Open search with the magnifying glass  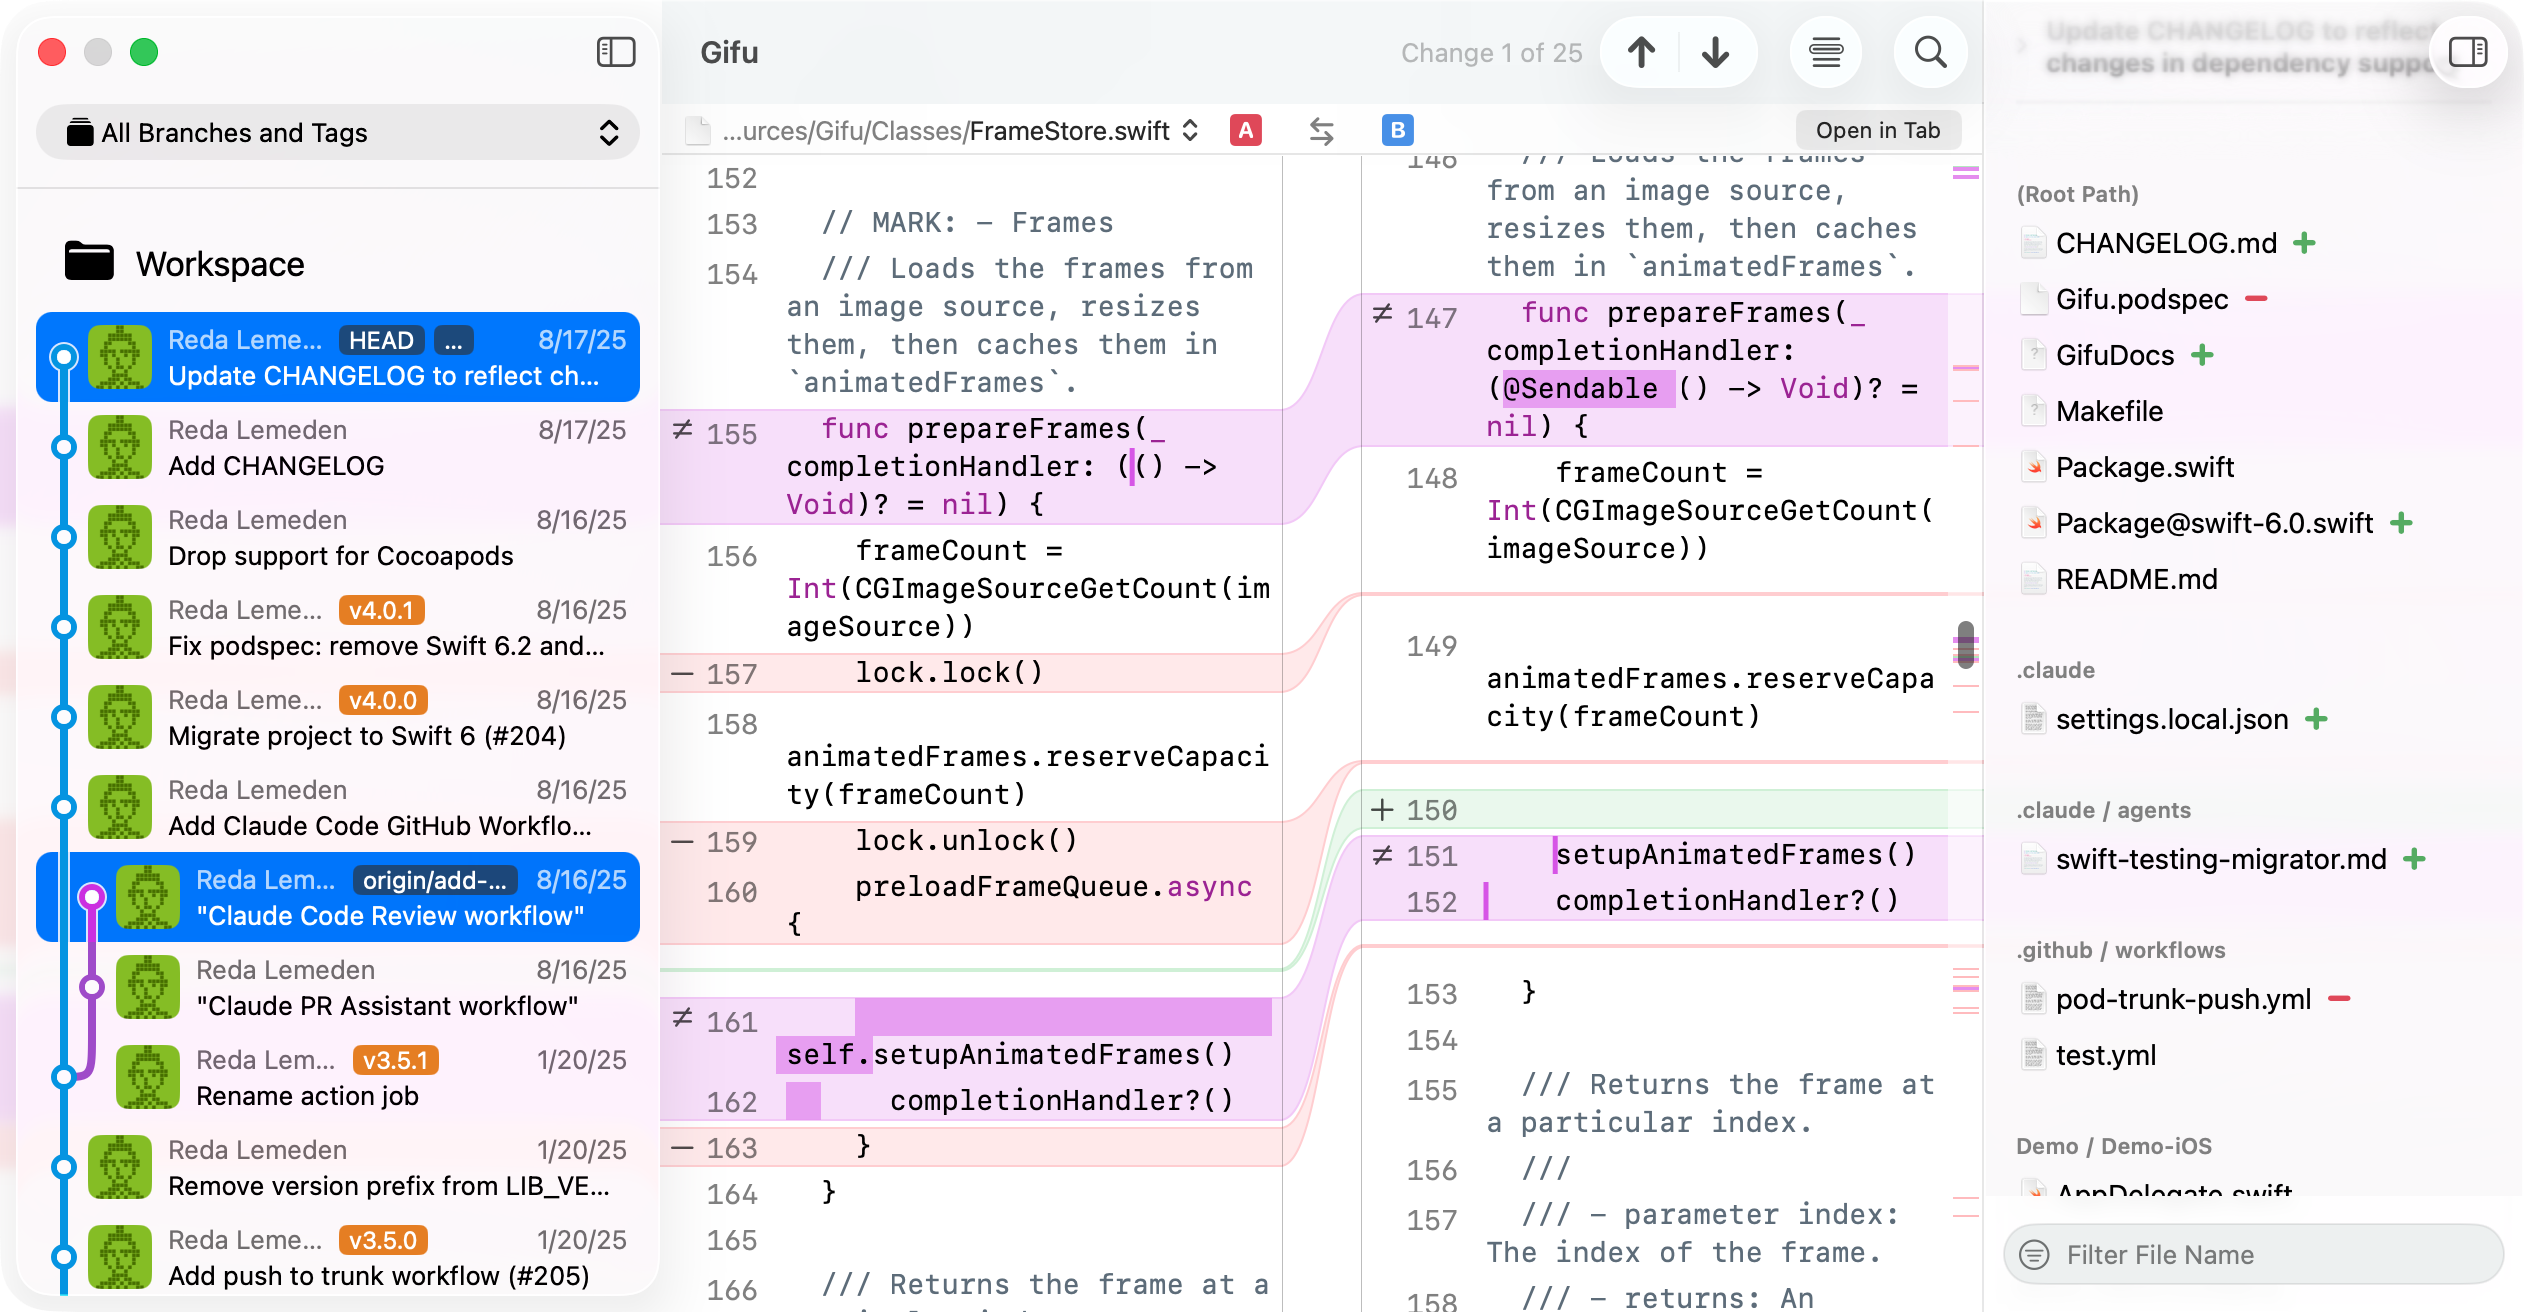click(1930, 52)
